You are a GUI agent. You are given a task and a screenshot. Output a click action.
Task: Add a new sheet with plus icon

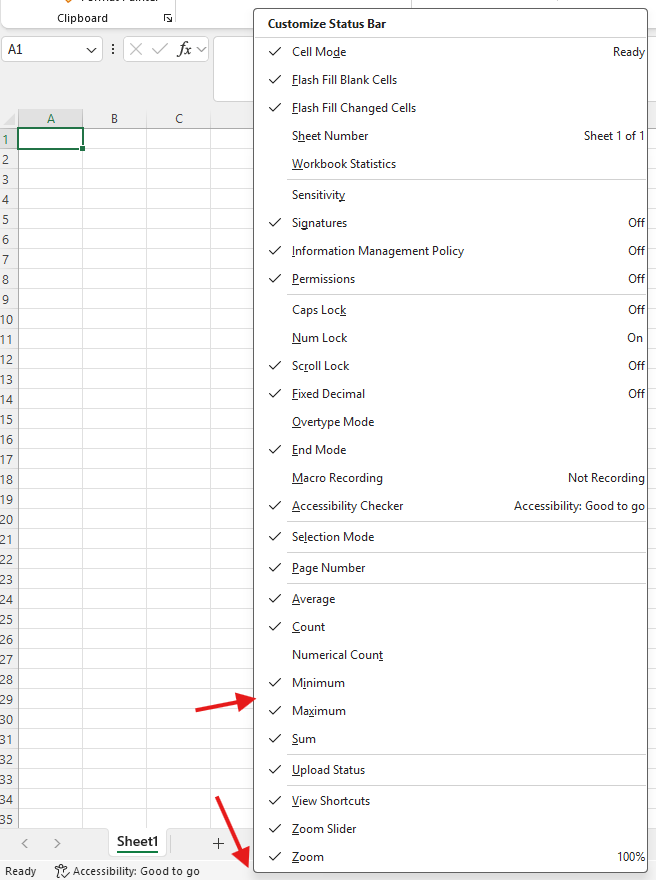tap(218, 843)
